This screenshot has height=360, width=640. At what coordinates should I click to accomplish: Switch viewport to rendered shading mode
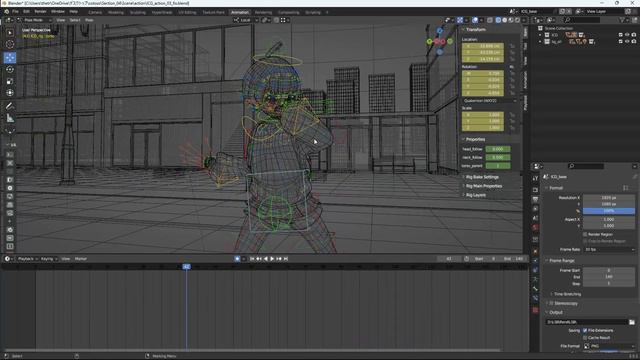(517, 20)
